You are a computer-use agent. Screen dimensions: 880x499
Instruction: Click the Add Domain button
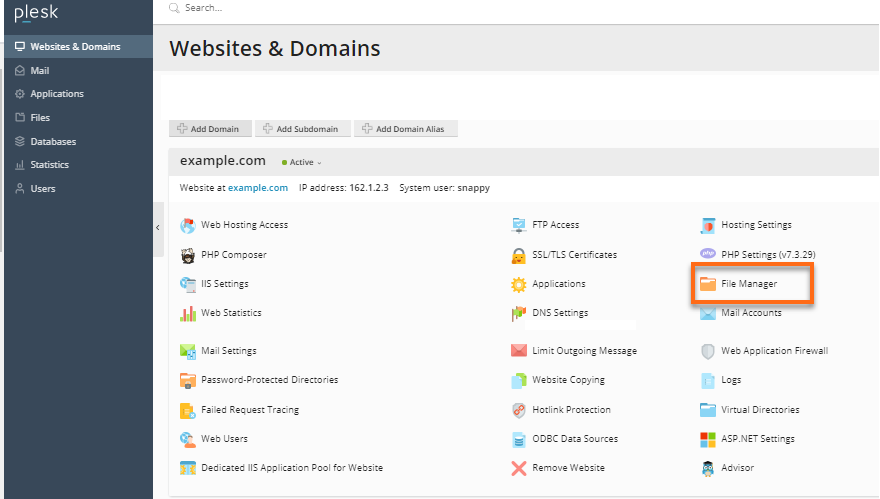point(210,129)
